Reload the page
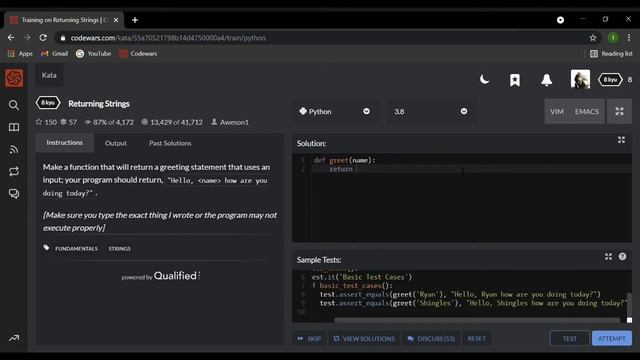 coord(43,38)
